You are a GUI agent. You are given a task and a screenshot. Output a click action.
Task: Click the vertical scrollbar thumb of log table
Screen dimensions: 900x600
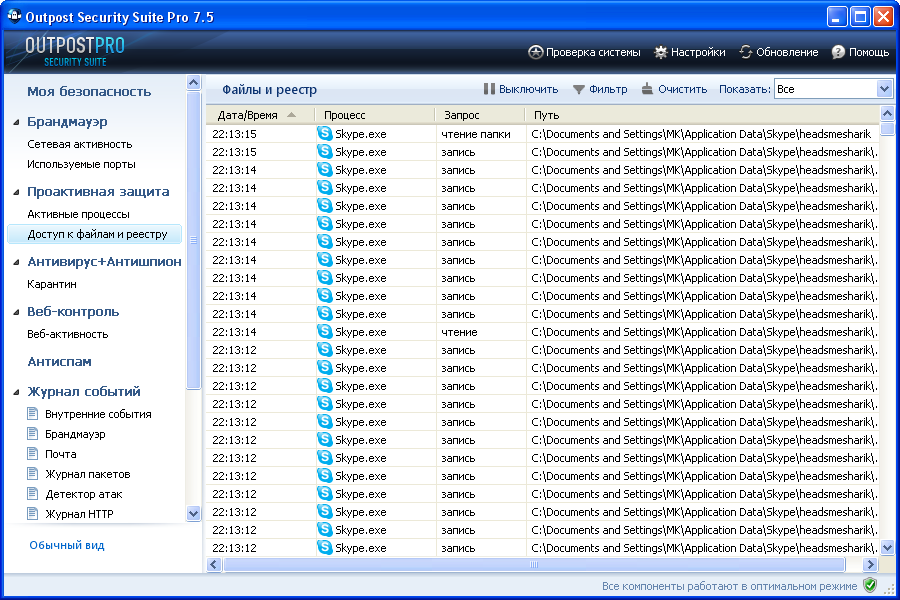coord(887,128)
